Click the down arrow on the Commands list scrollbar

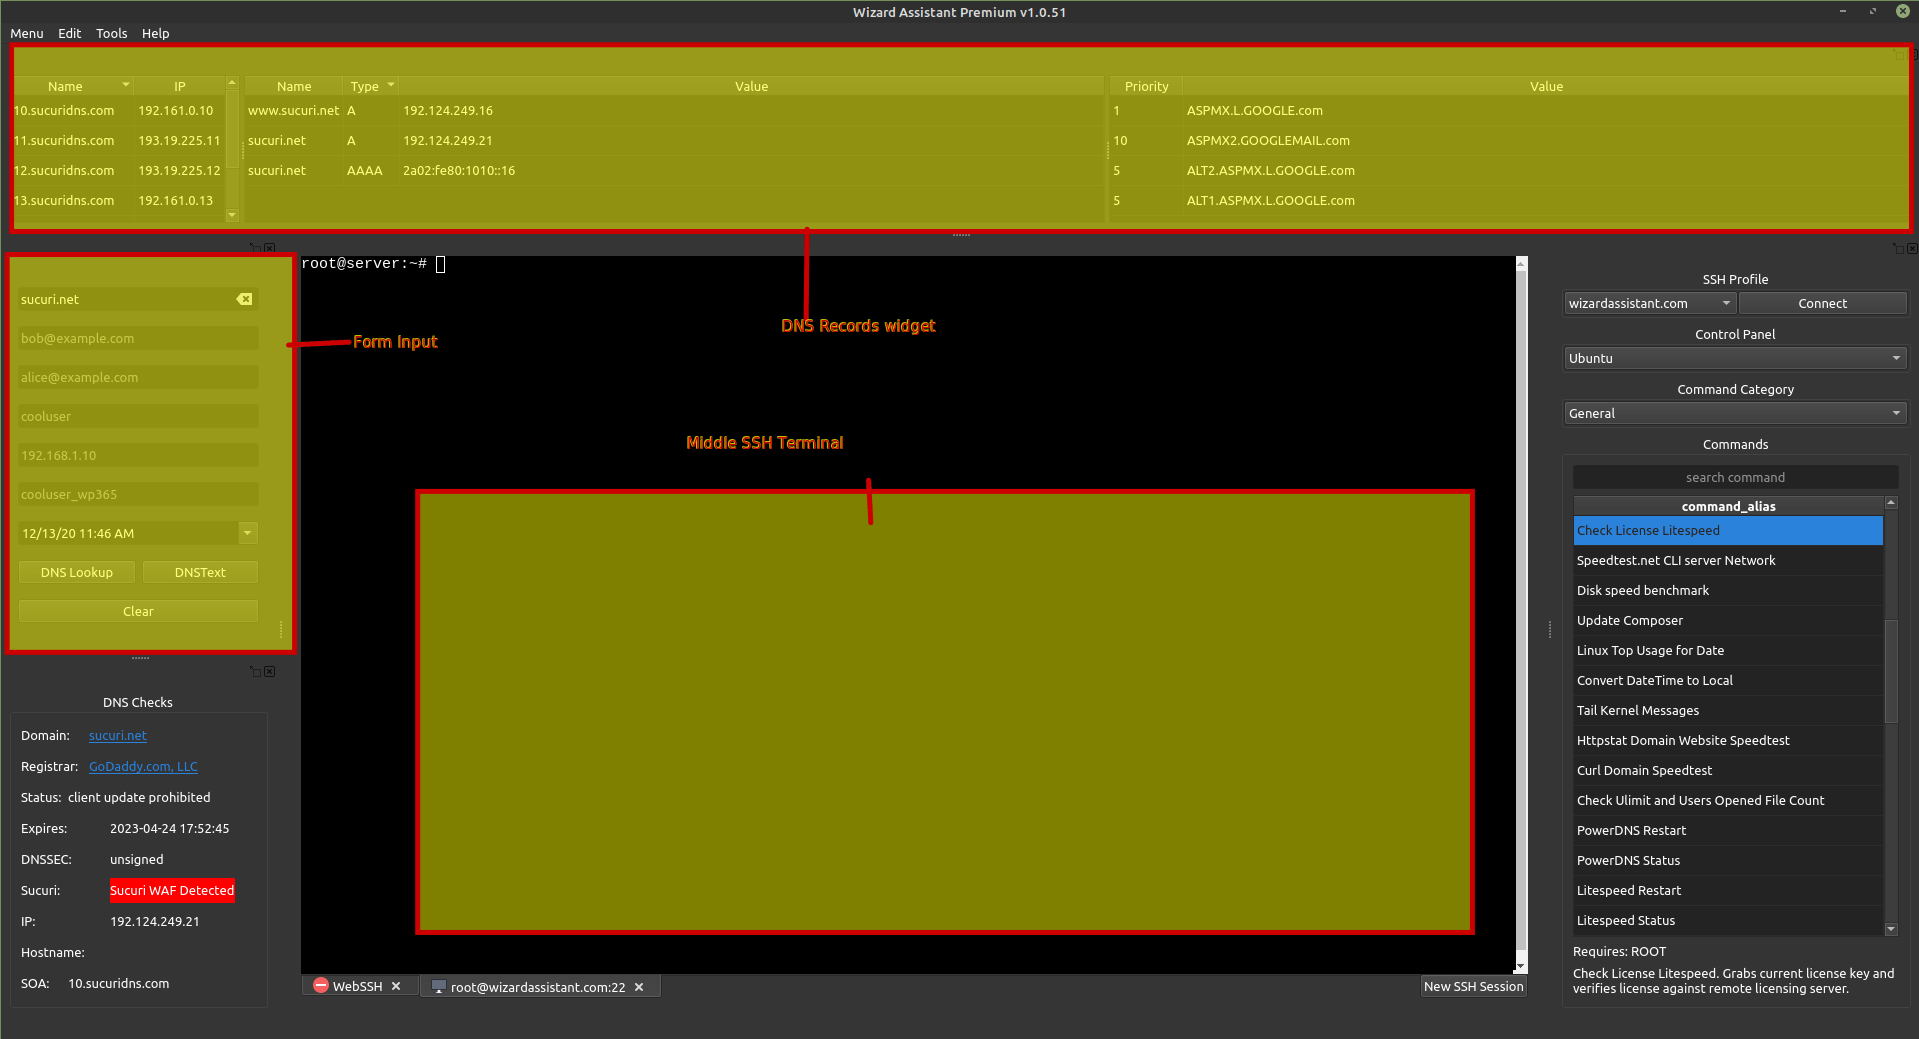point(1890,929)
